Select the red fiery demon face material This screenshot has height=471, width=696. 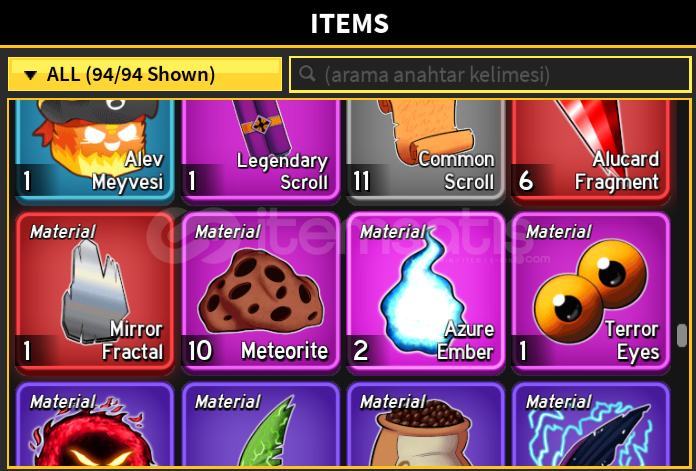point(95,424)
